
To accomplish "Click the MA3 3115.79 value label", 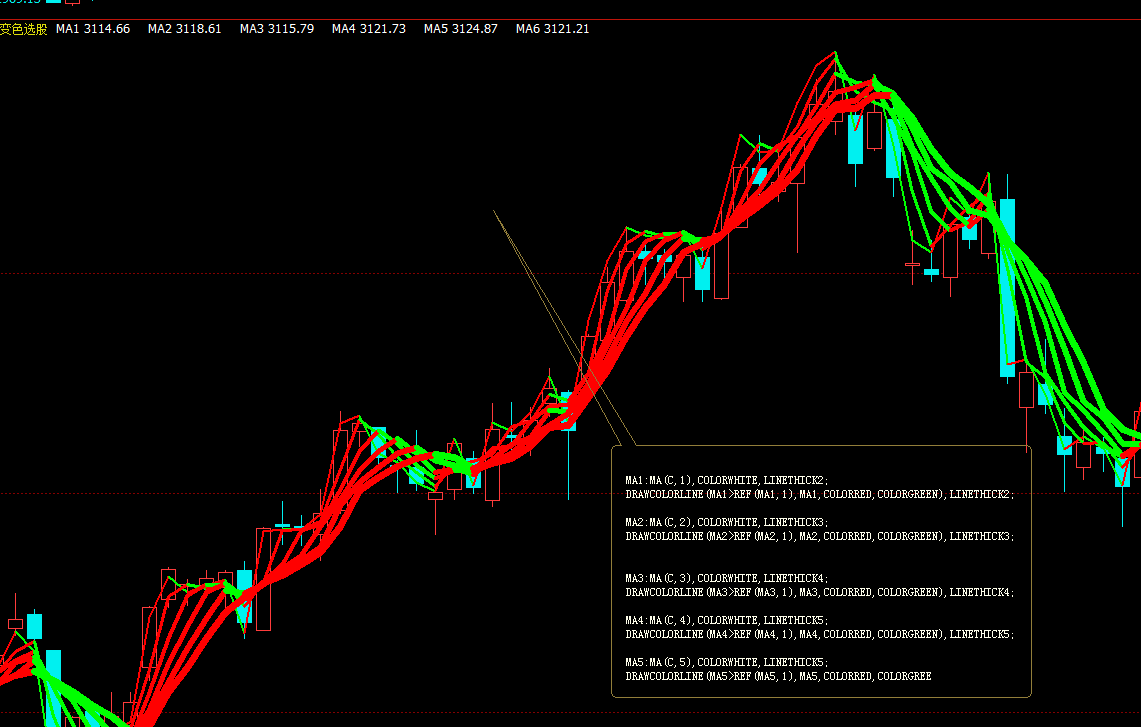I will pos(277,29).
